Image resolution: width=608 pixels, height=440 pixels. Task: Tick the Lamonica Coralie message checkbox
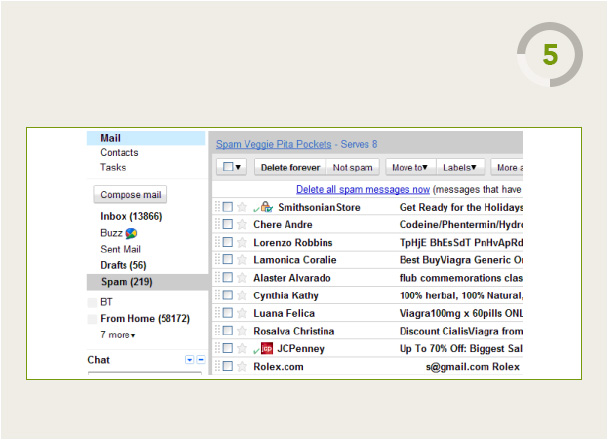pos(228,259)
